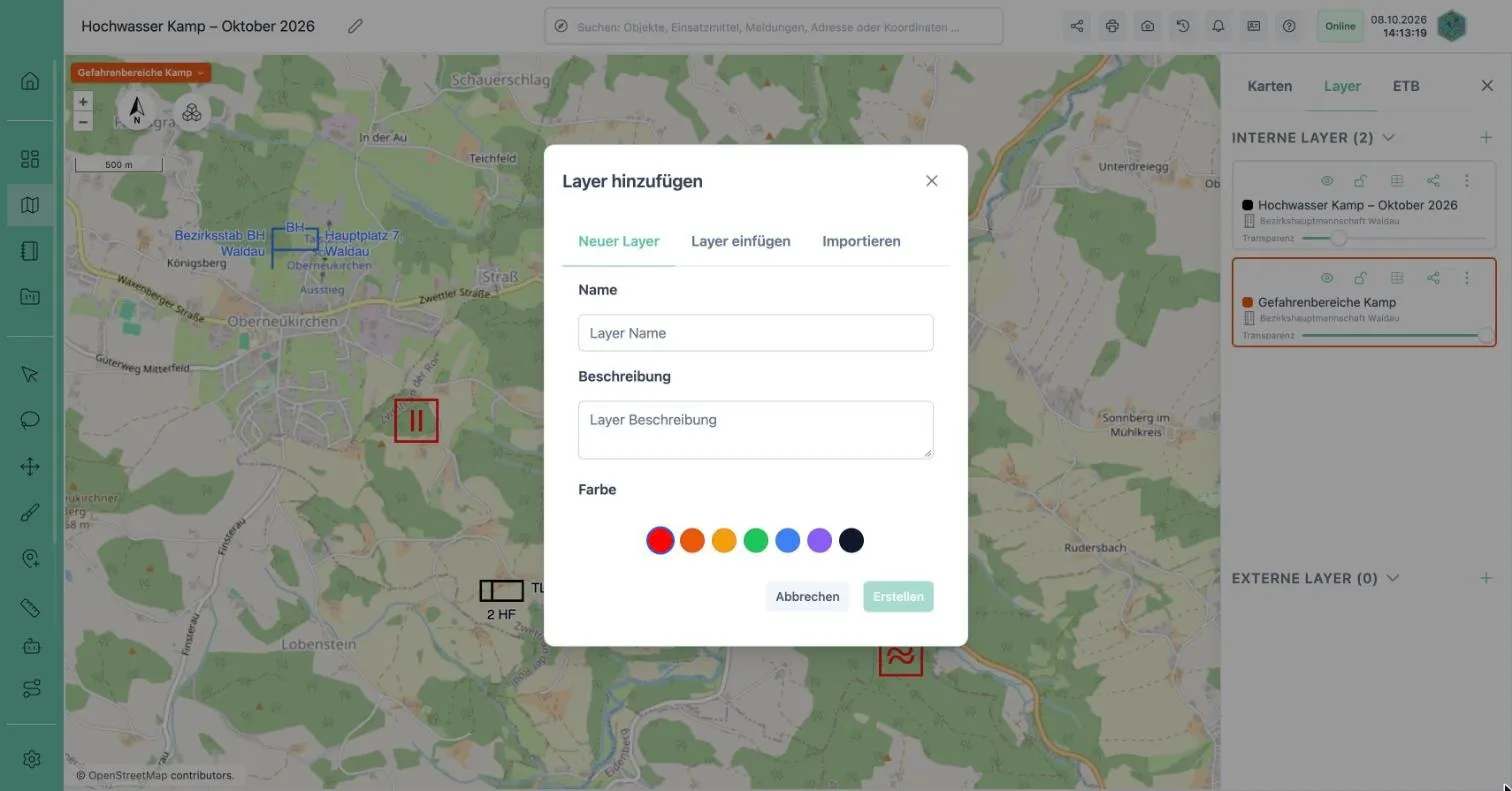The height and width of the screenshot is (791, 1512).
Task: Select the four-arrow move tool
Action: point(30,466)
